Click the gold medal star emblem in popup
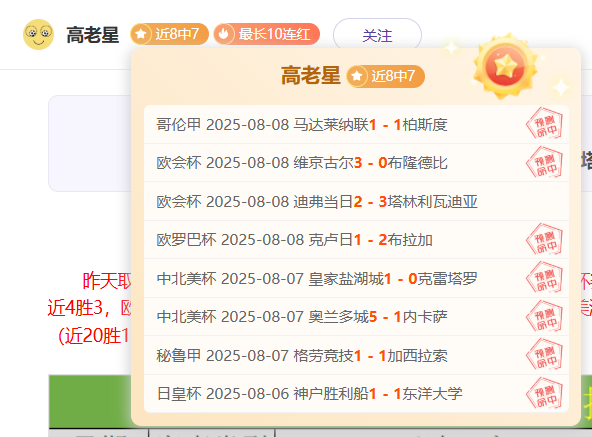 click(x=505, y=66)
